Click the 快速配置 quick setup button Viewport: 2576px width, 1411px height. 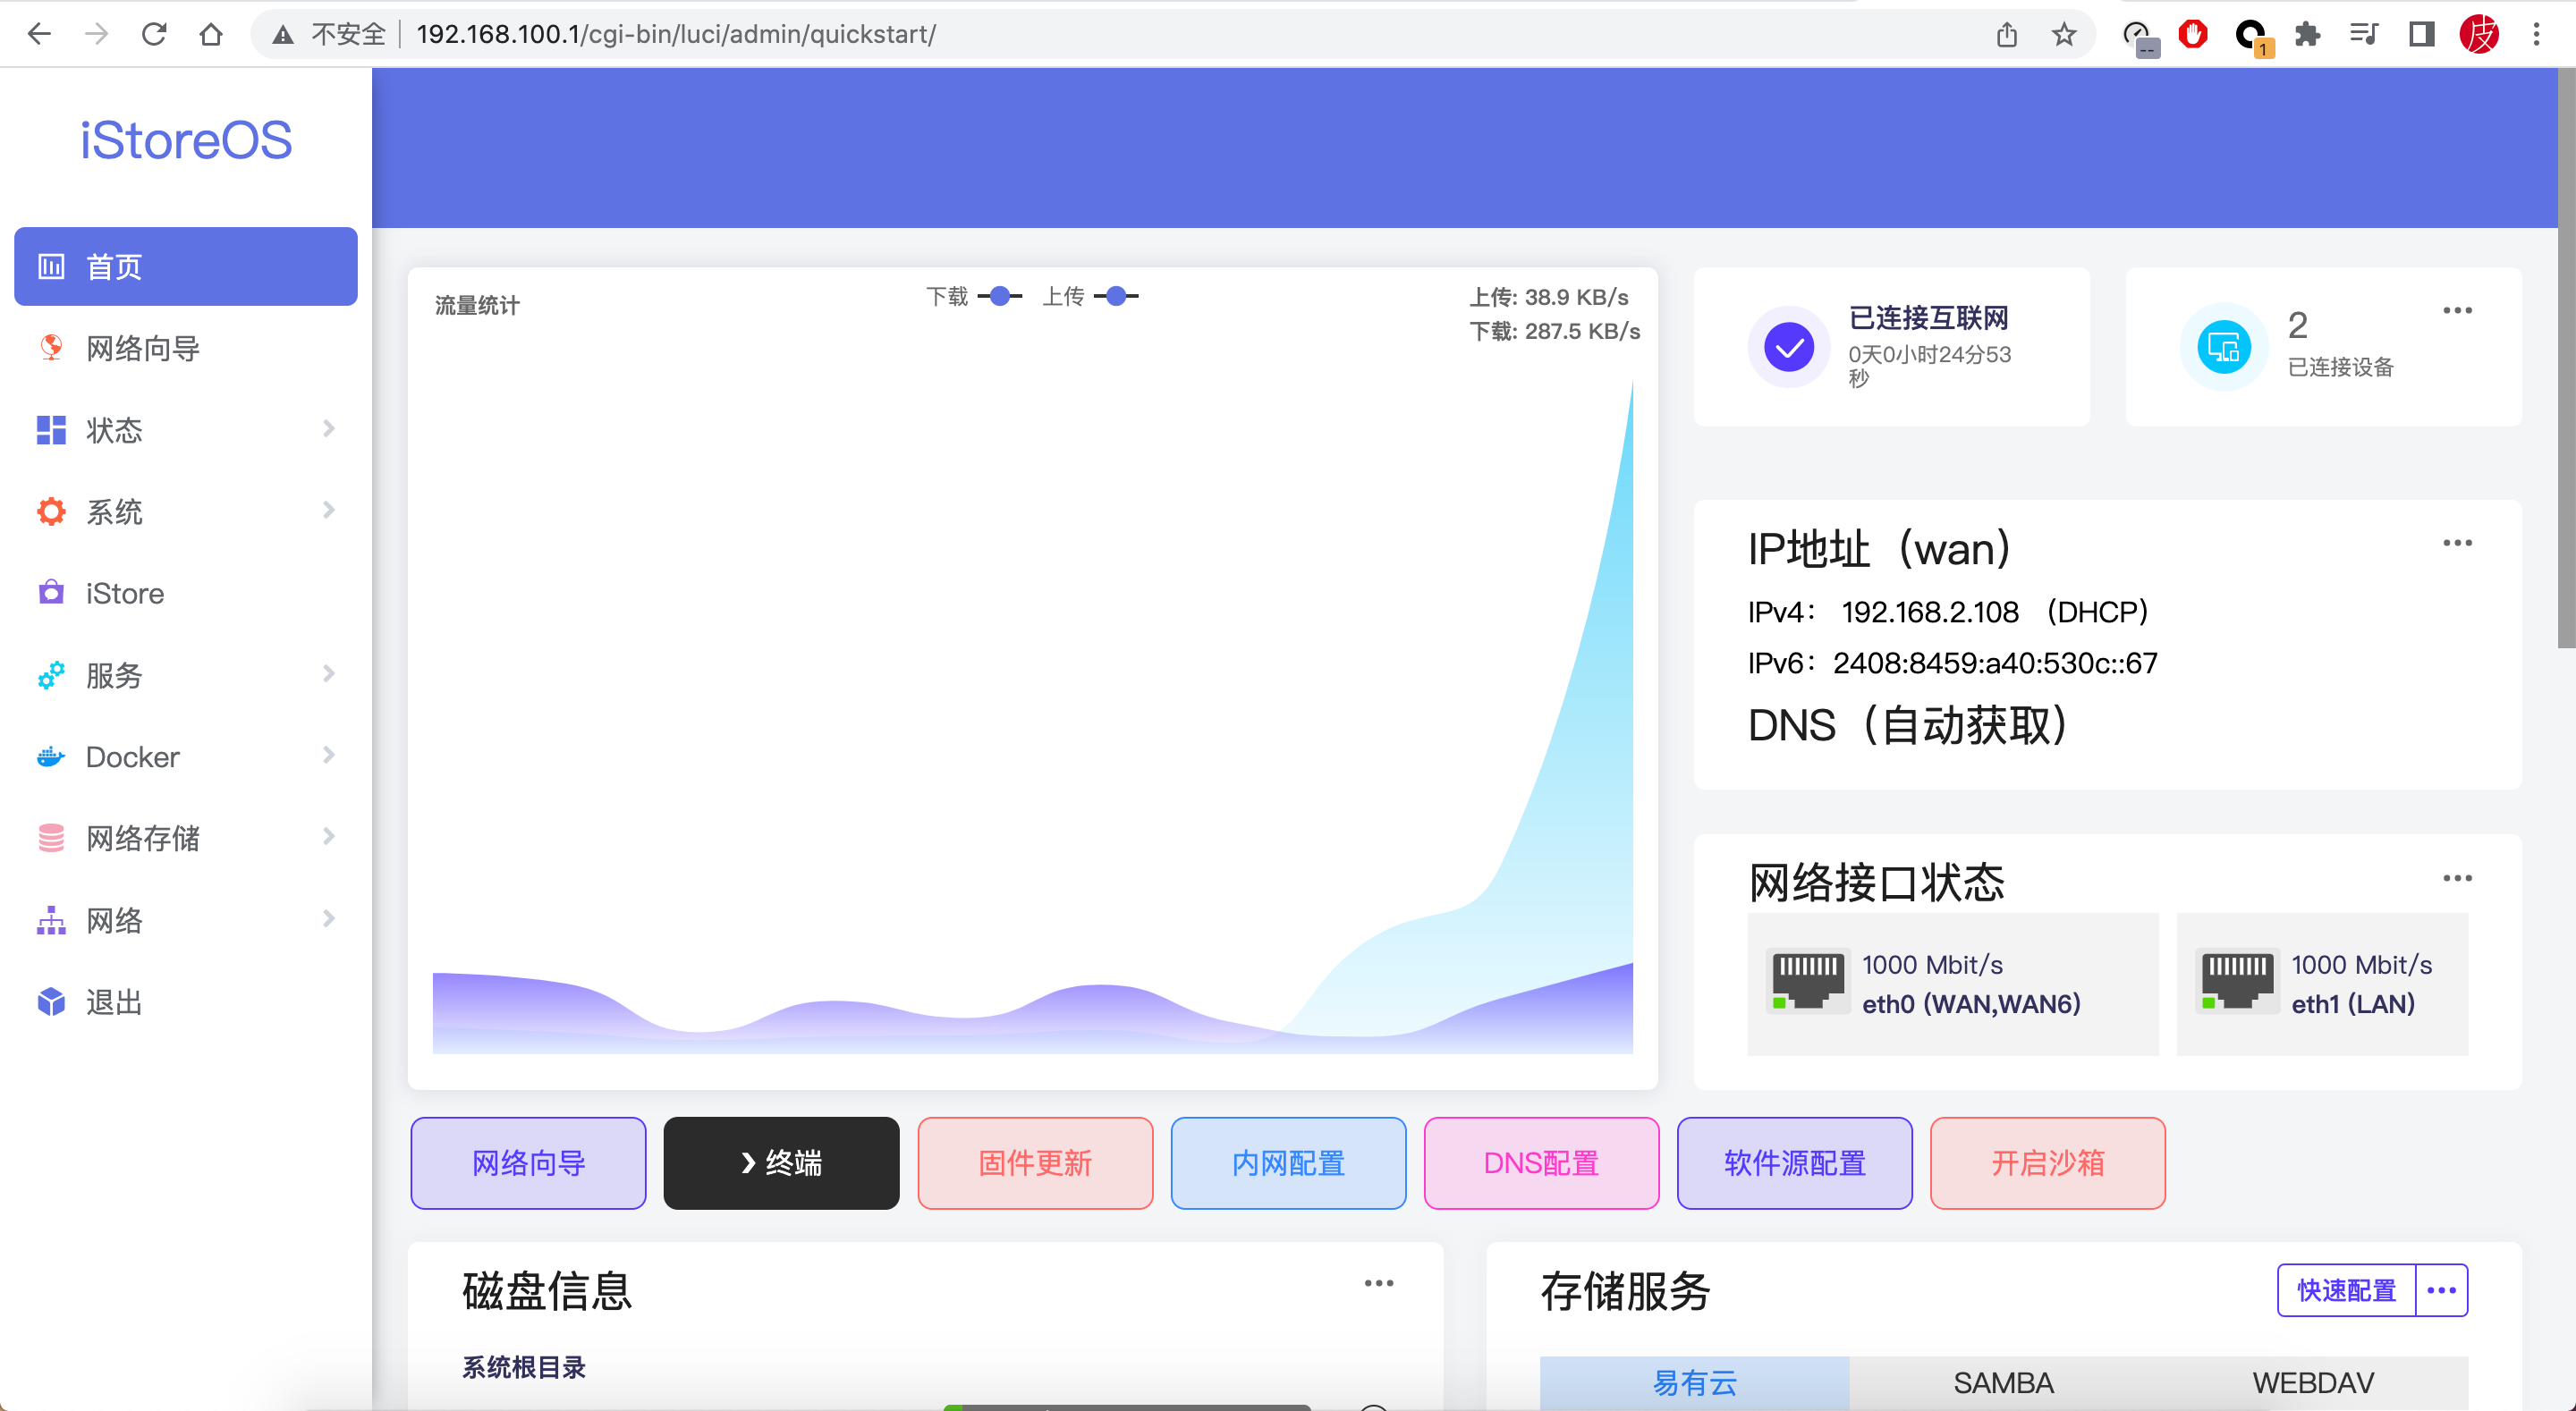coord(2344,1290)
